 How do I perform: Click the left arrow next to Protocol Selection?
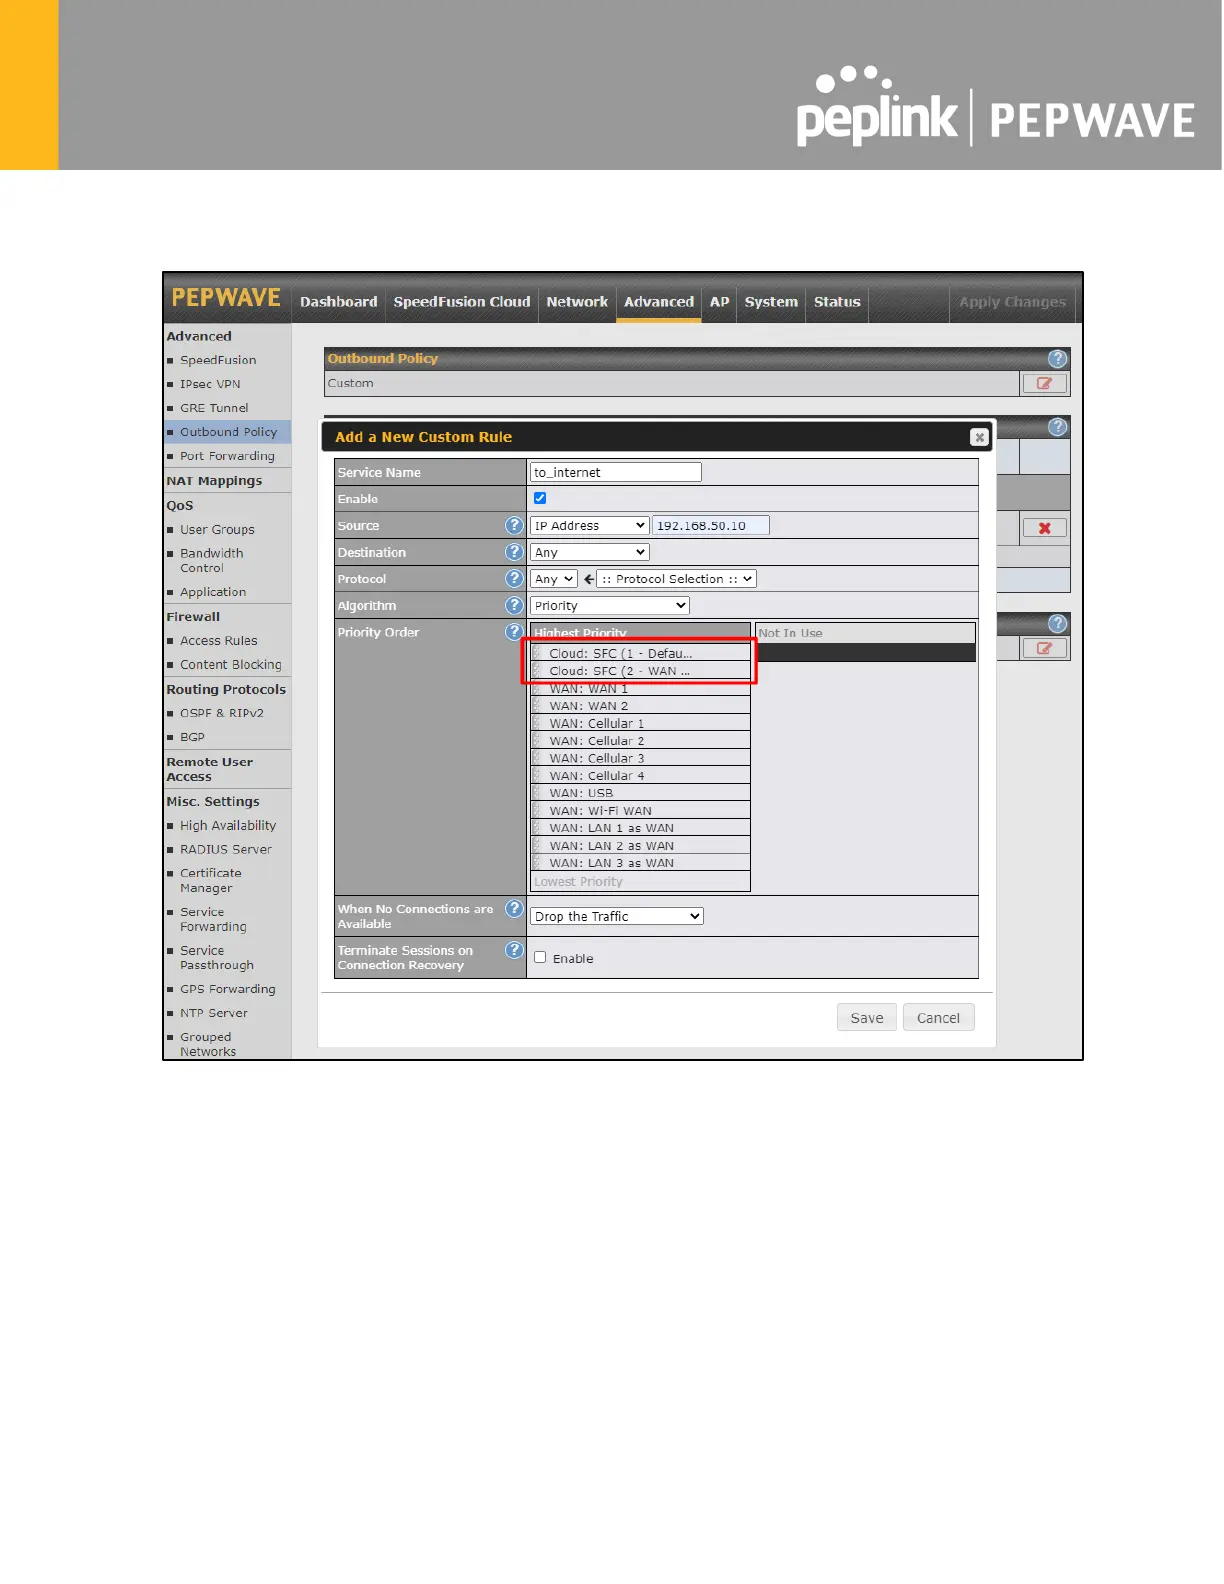[x=588, y=579]
